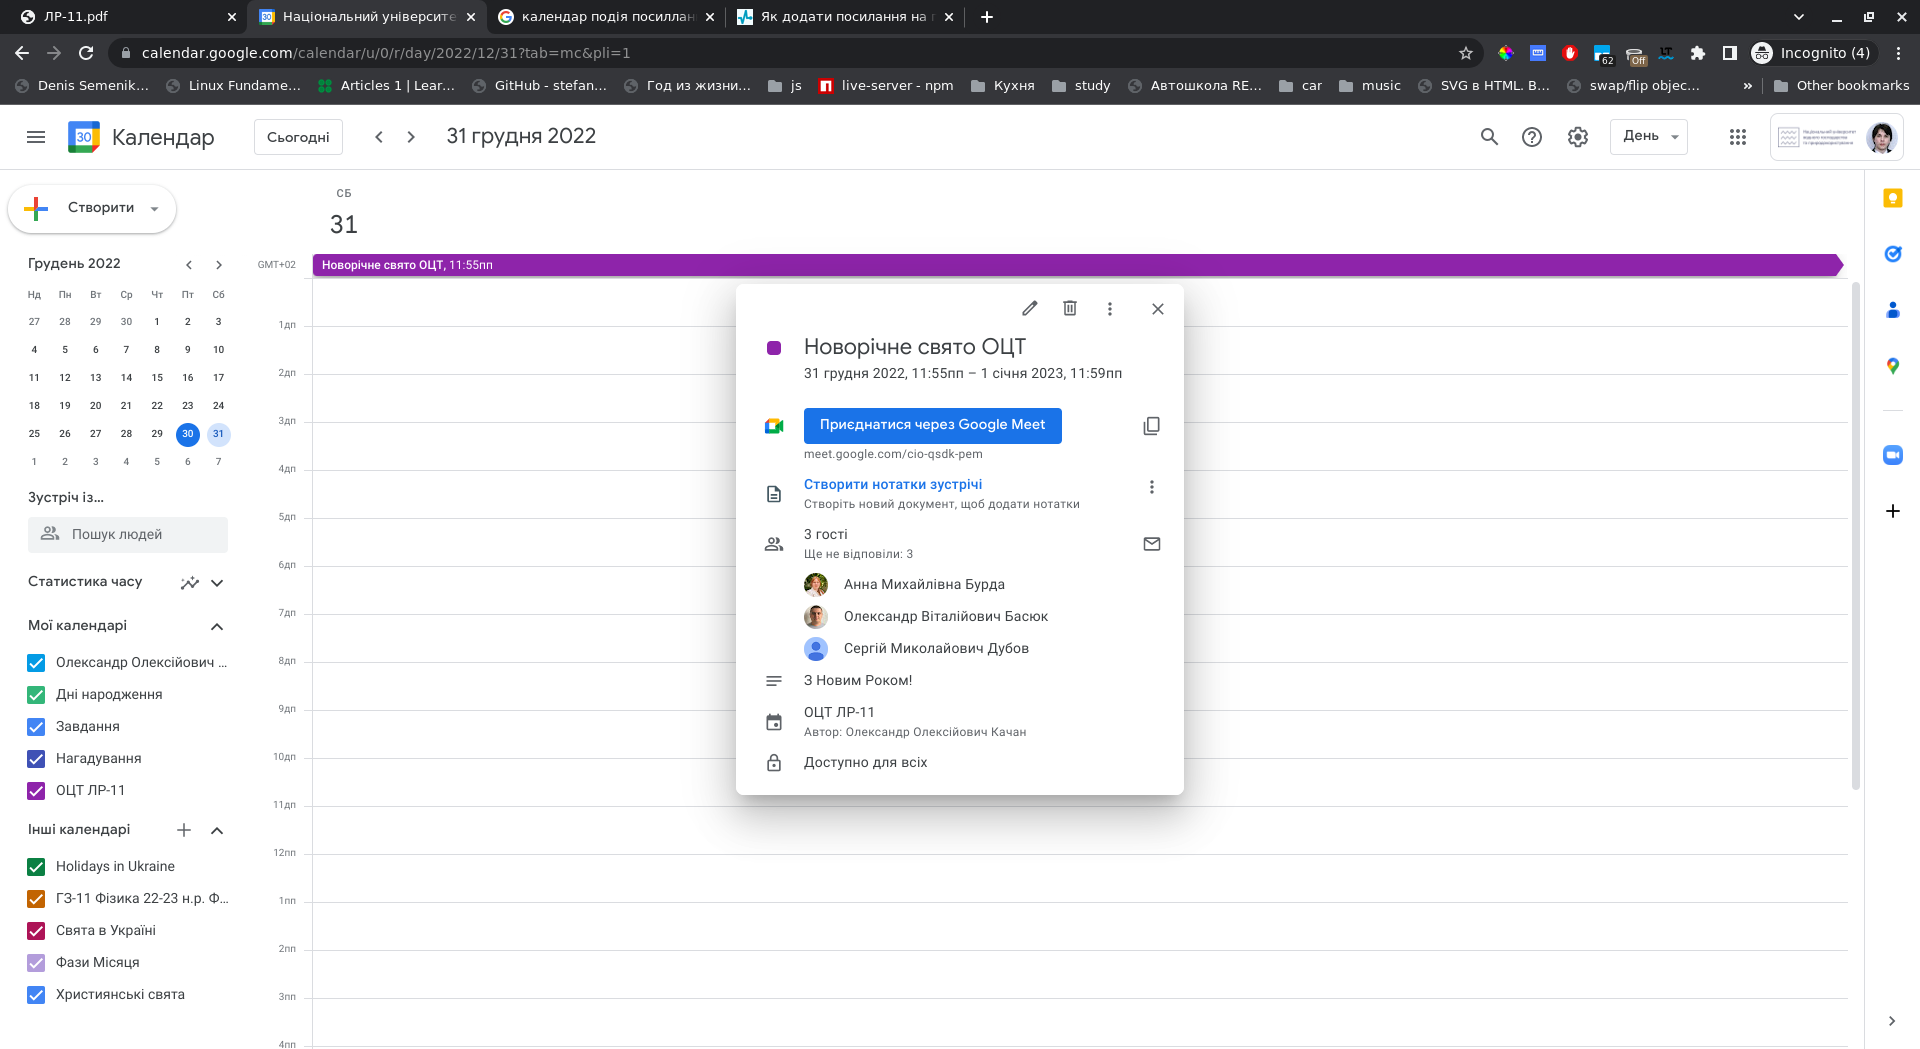
Task: Copy the Google Meet link via copy icon
Action: coord(1151,426)
